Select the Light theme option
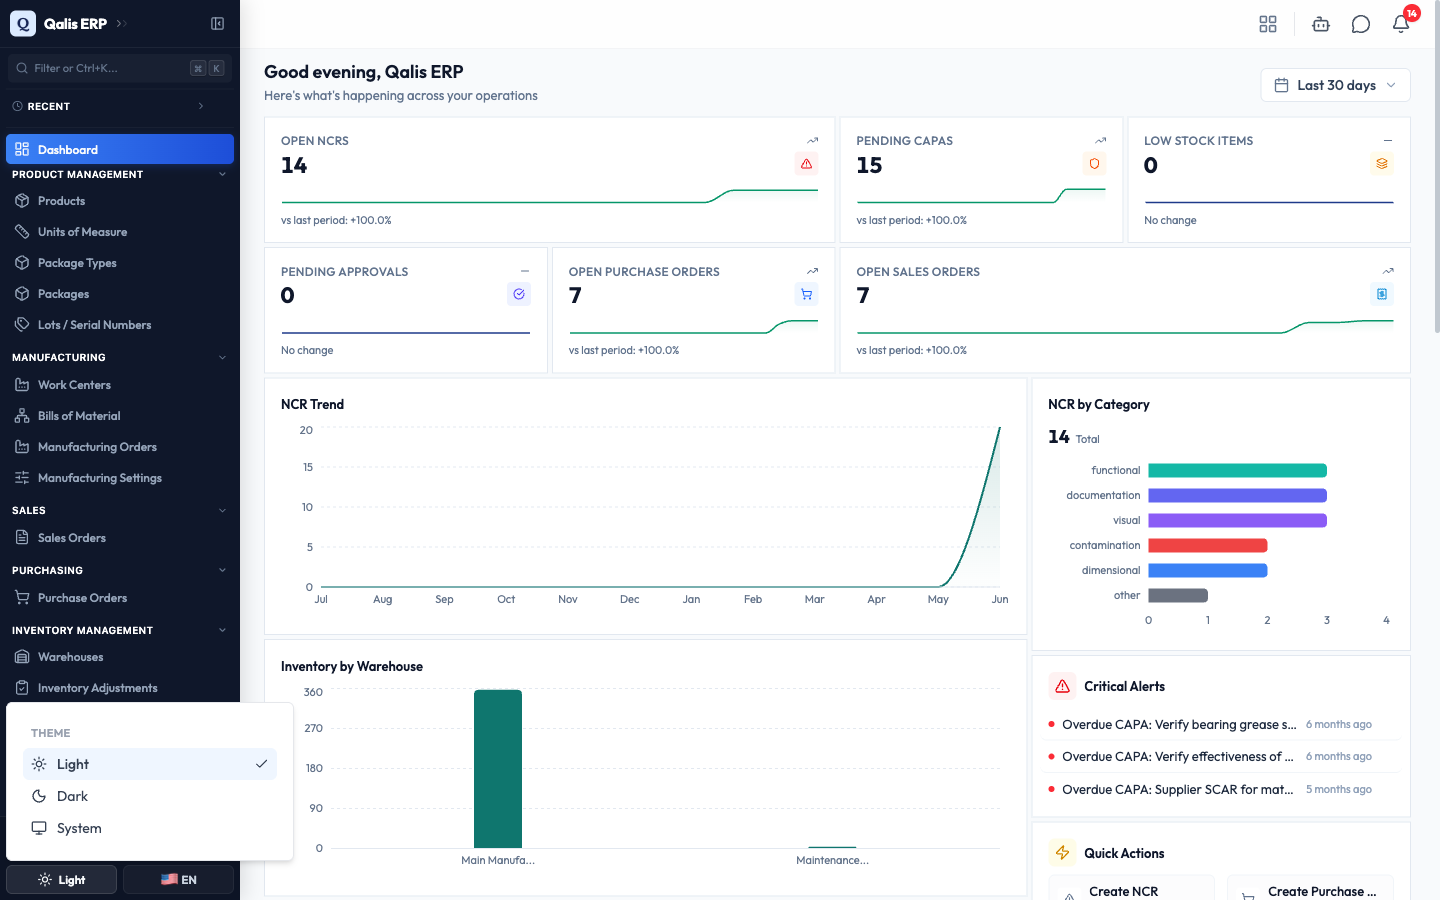 [150, 764]
